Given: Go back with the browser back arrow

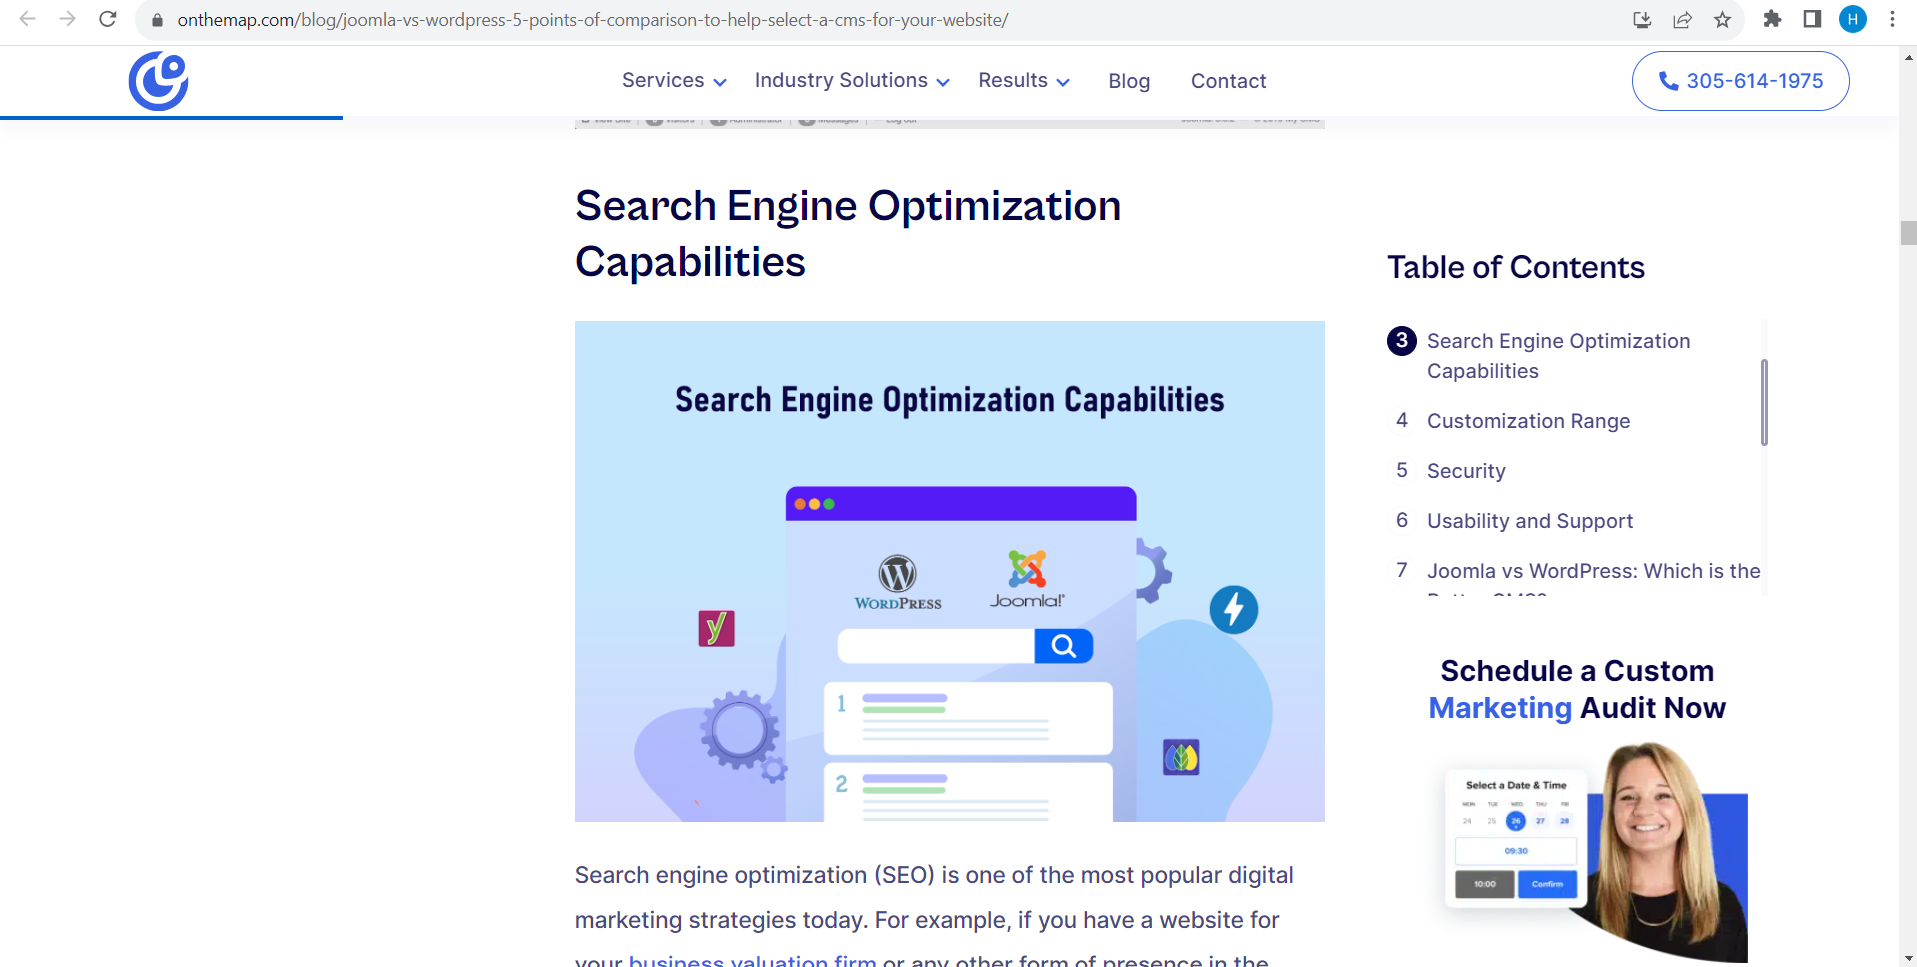Looking at the screenshot, I should click(x=27, y=19).
